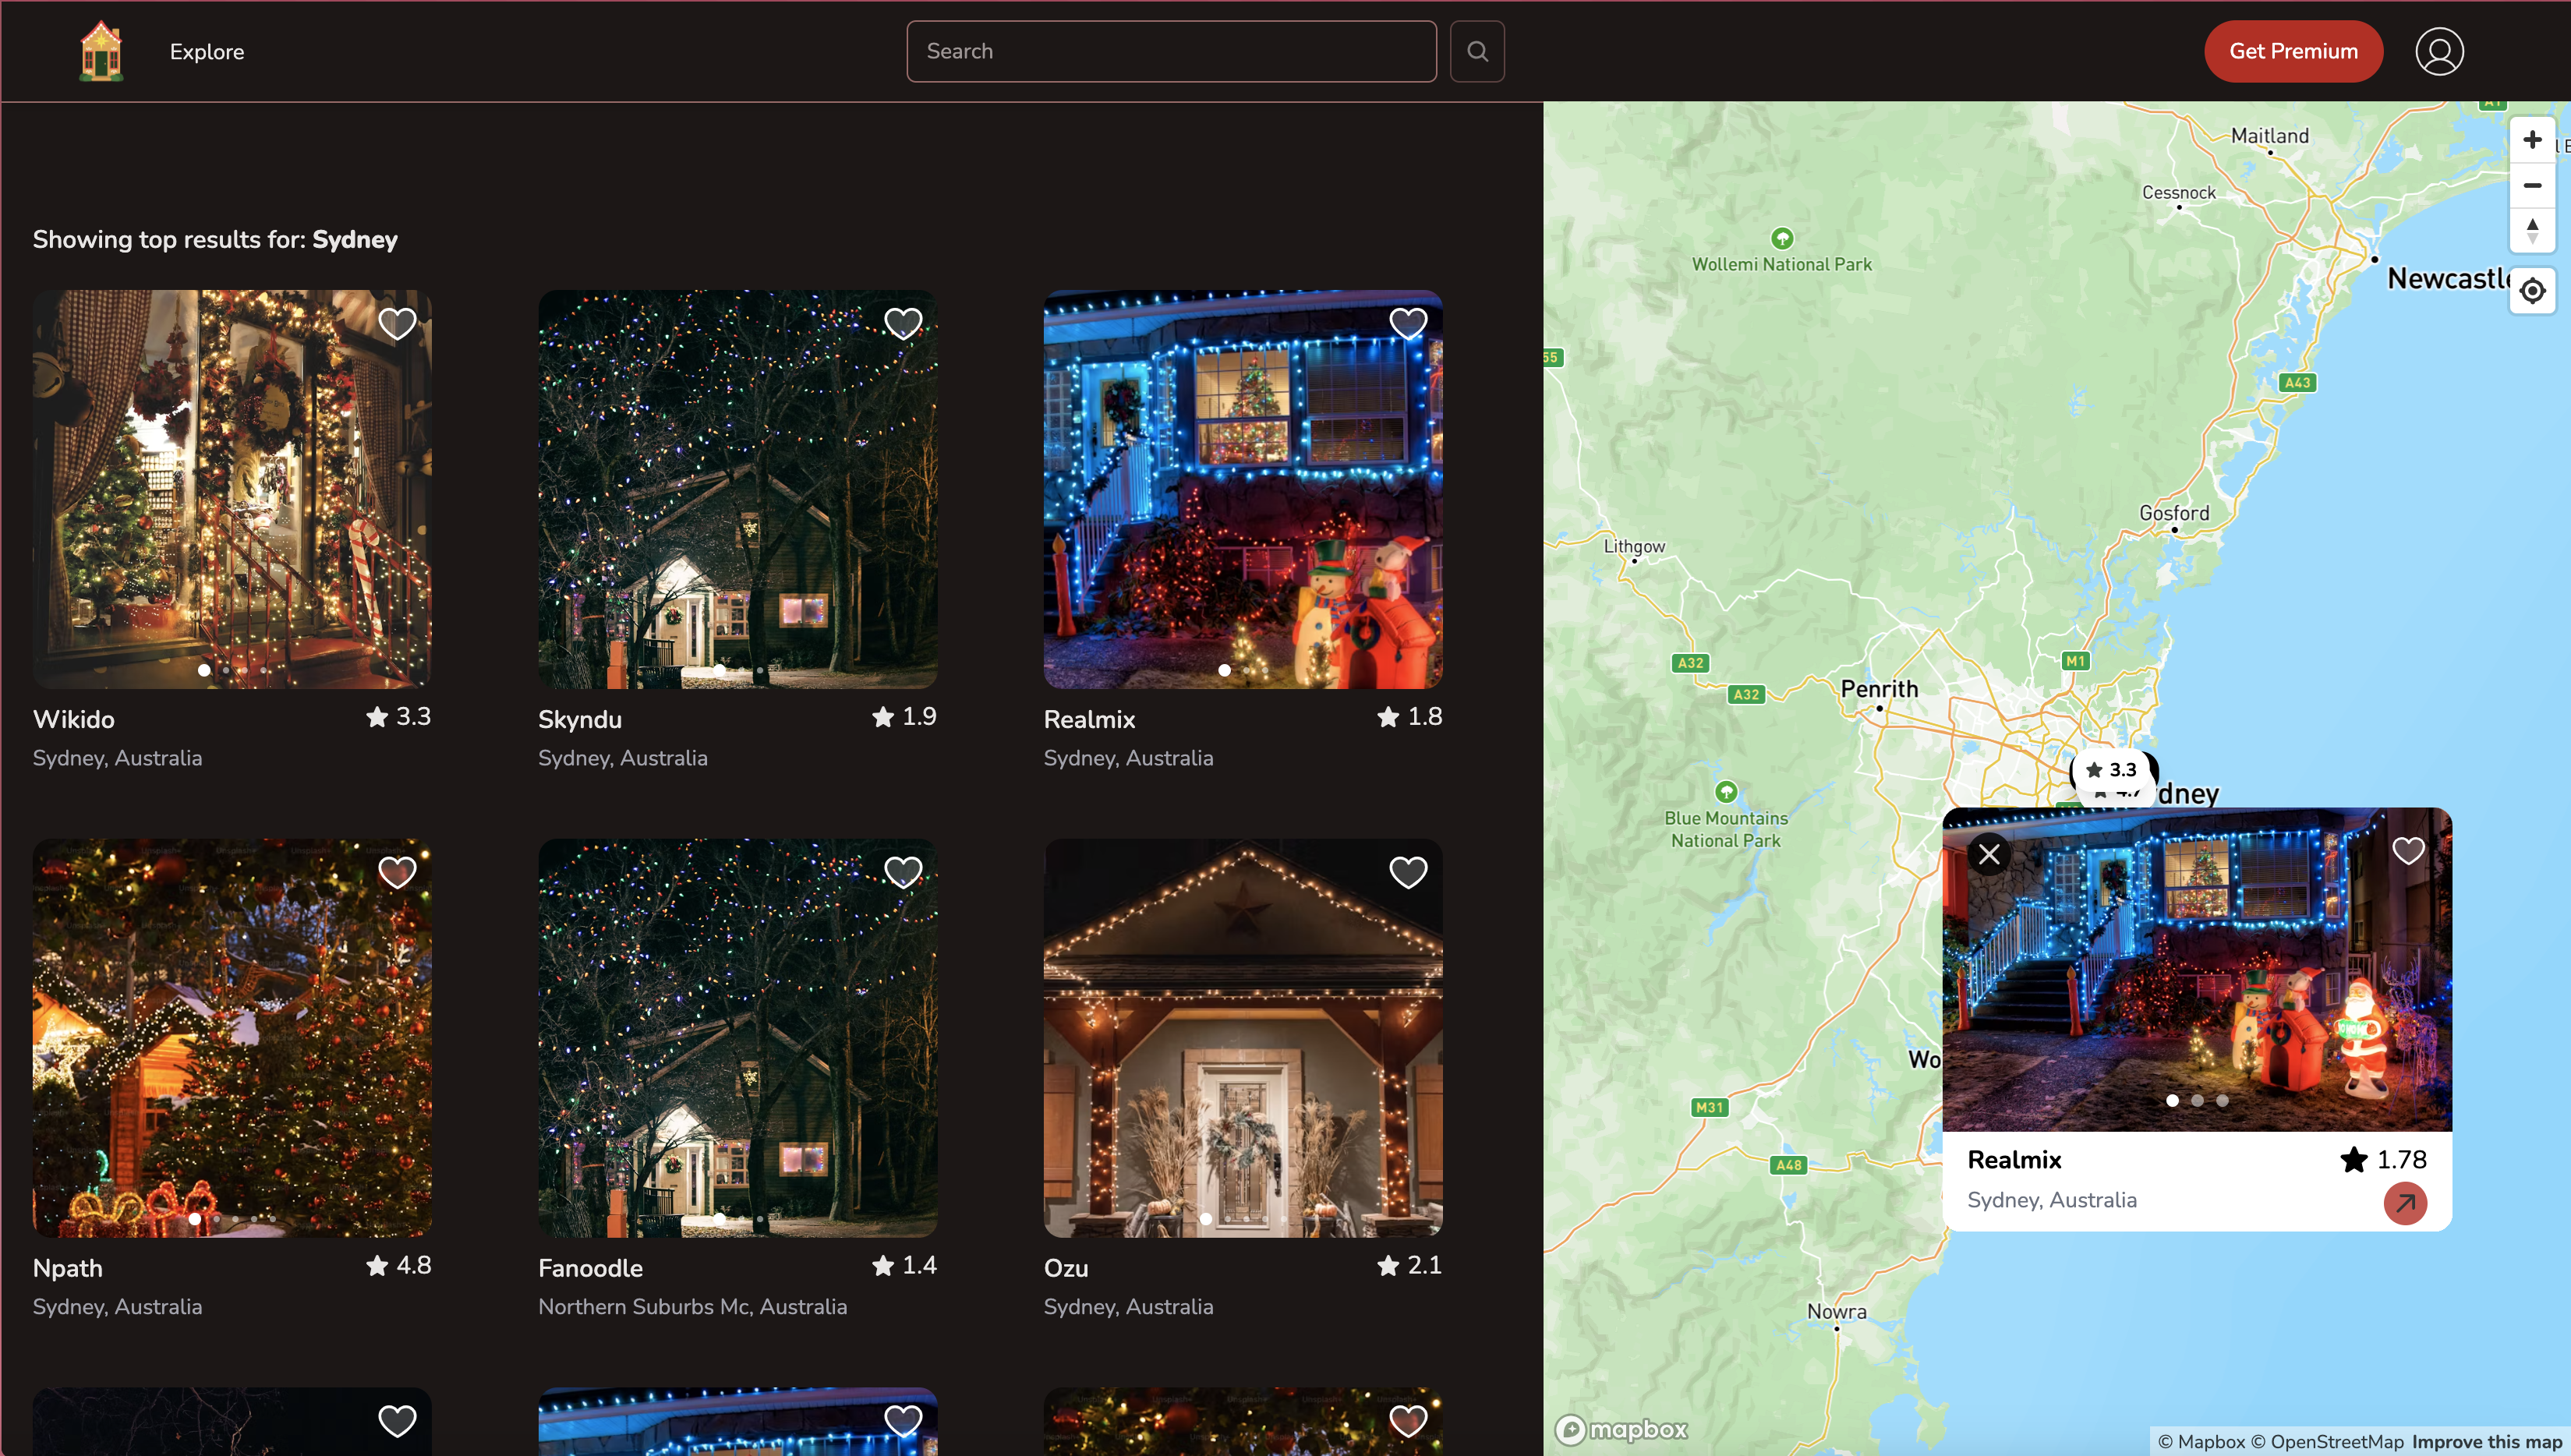Click the map zoom in plus button
2571x1456 pixels.
coord(2532,139)
